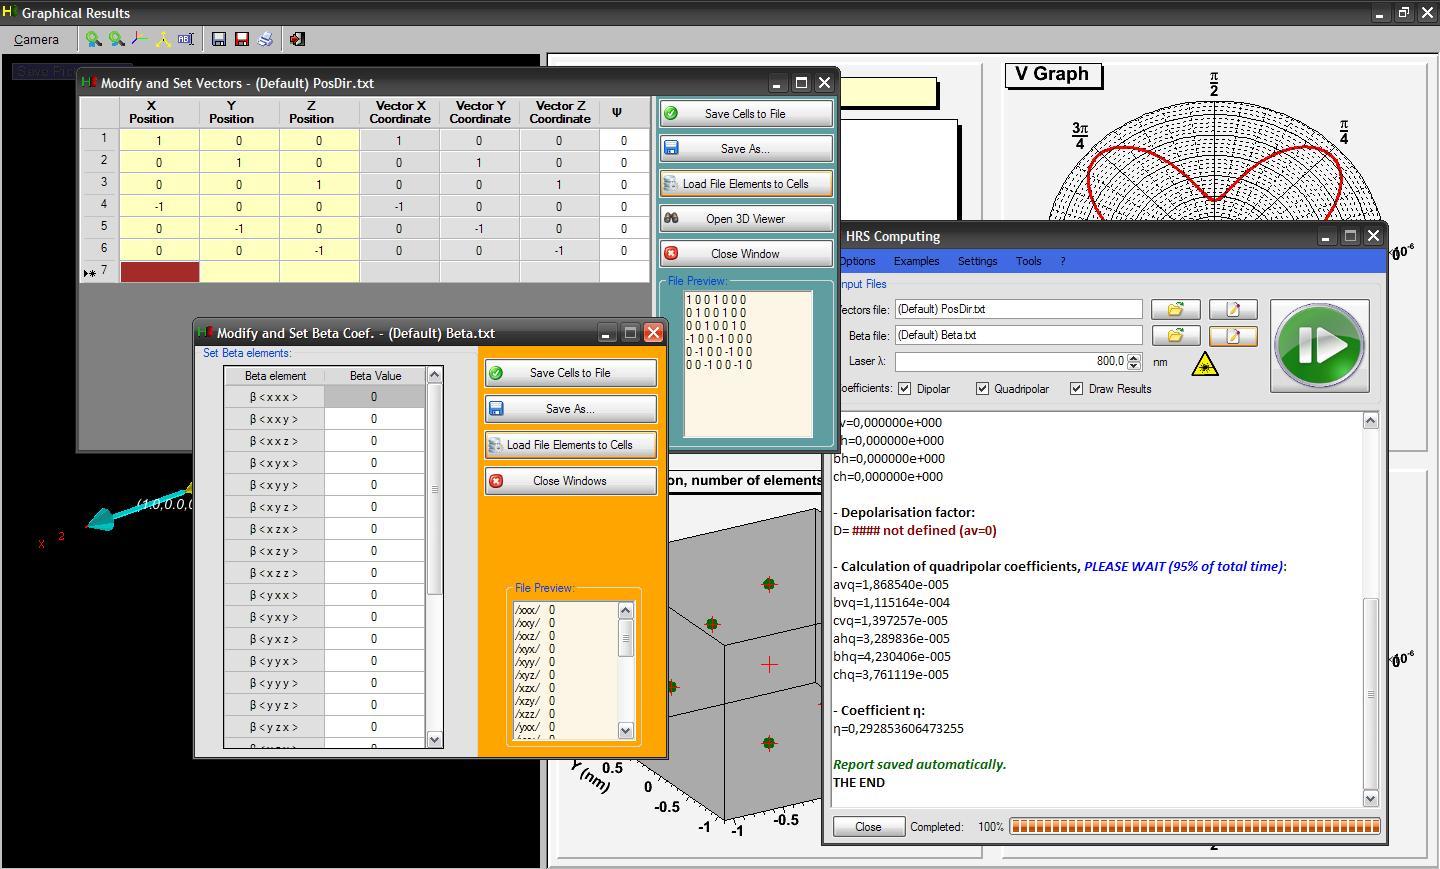Click the printer icon in toolbar
The image size is (1440, 869).
click(x=265, y=39)
